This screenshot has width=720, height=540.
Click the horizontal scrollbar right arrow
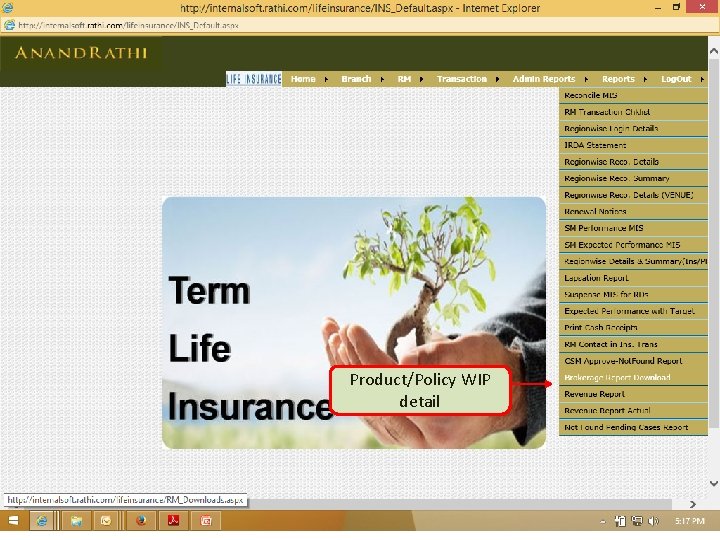pos(692,504)
